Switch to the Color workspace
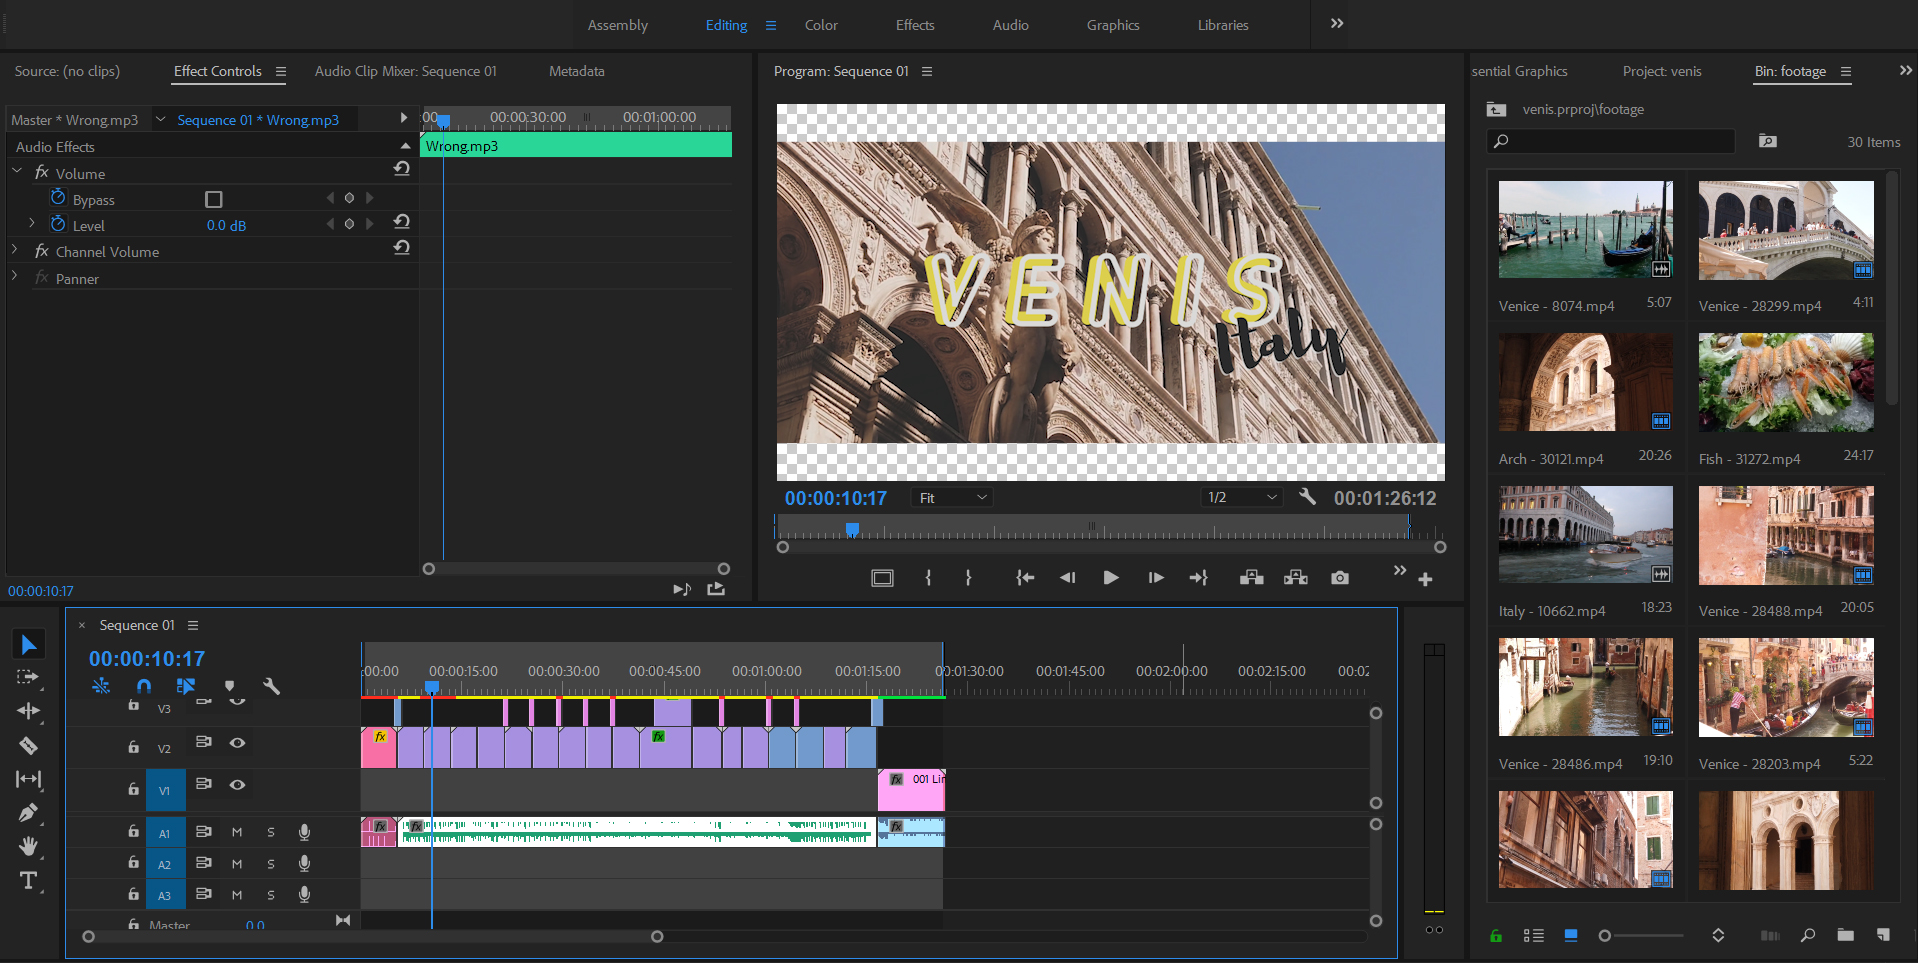 821,25
